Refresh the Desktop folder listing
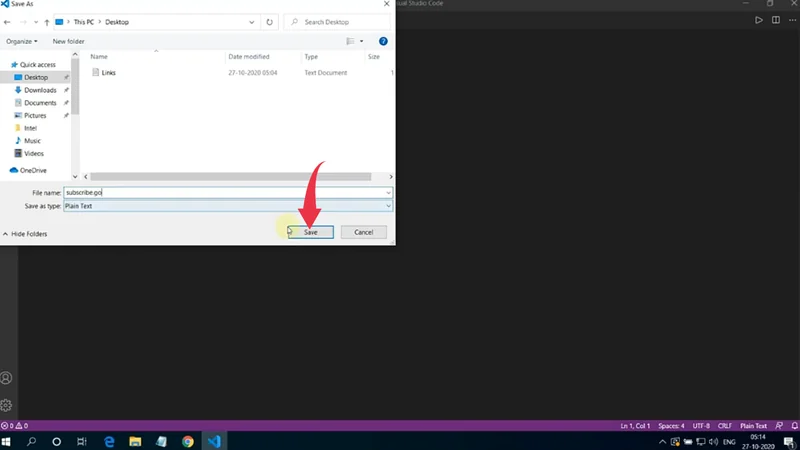Screen dimensions: 800x450 point(269,22)
